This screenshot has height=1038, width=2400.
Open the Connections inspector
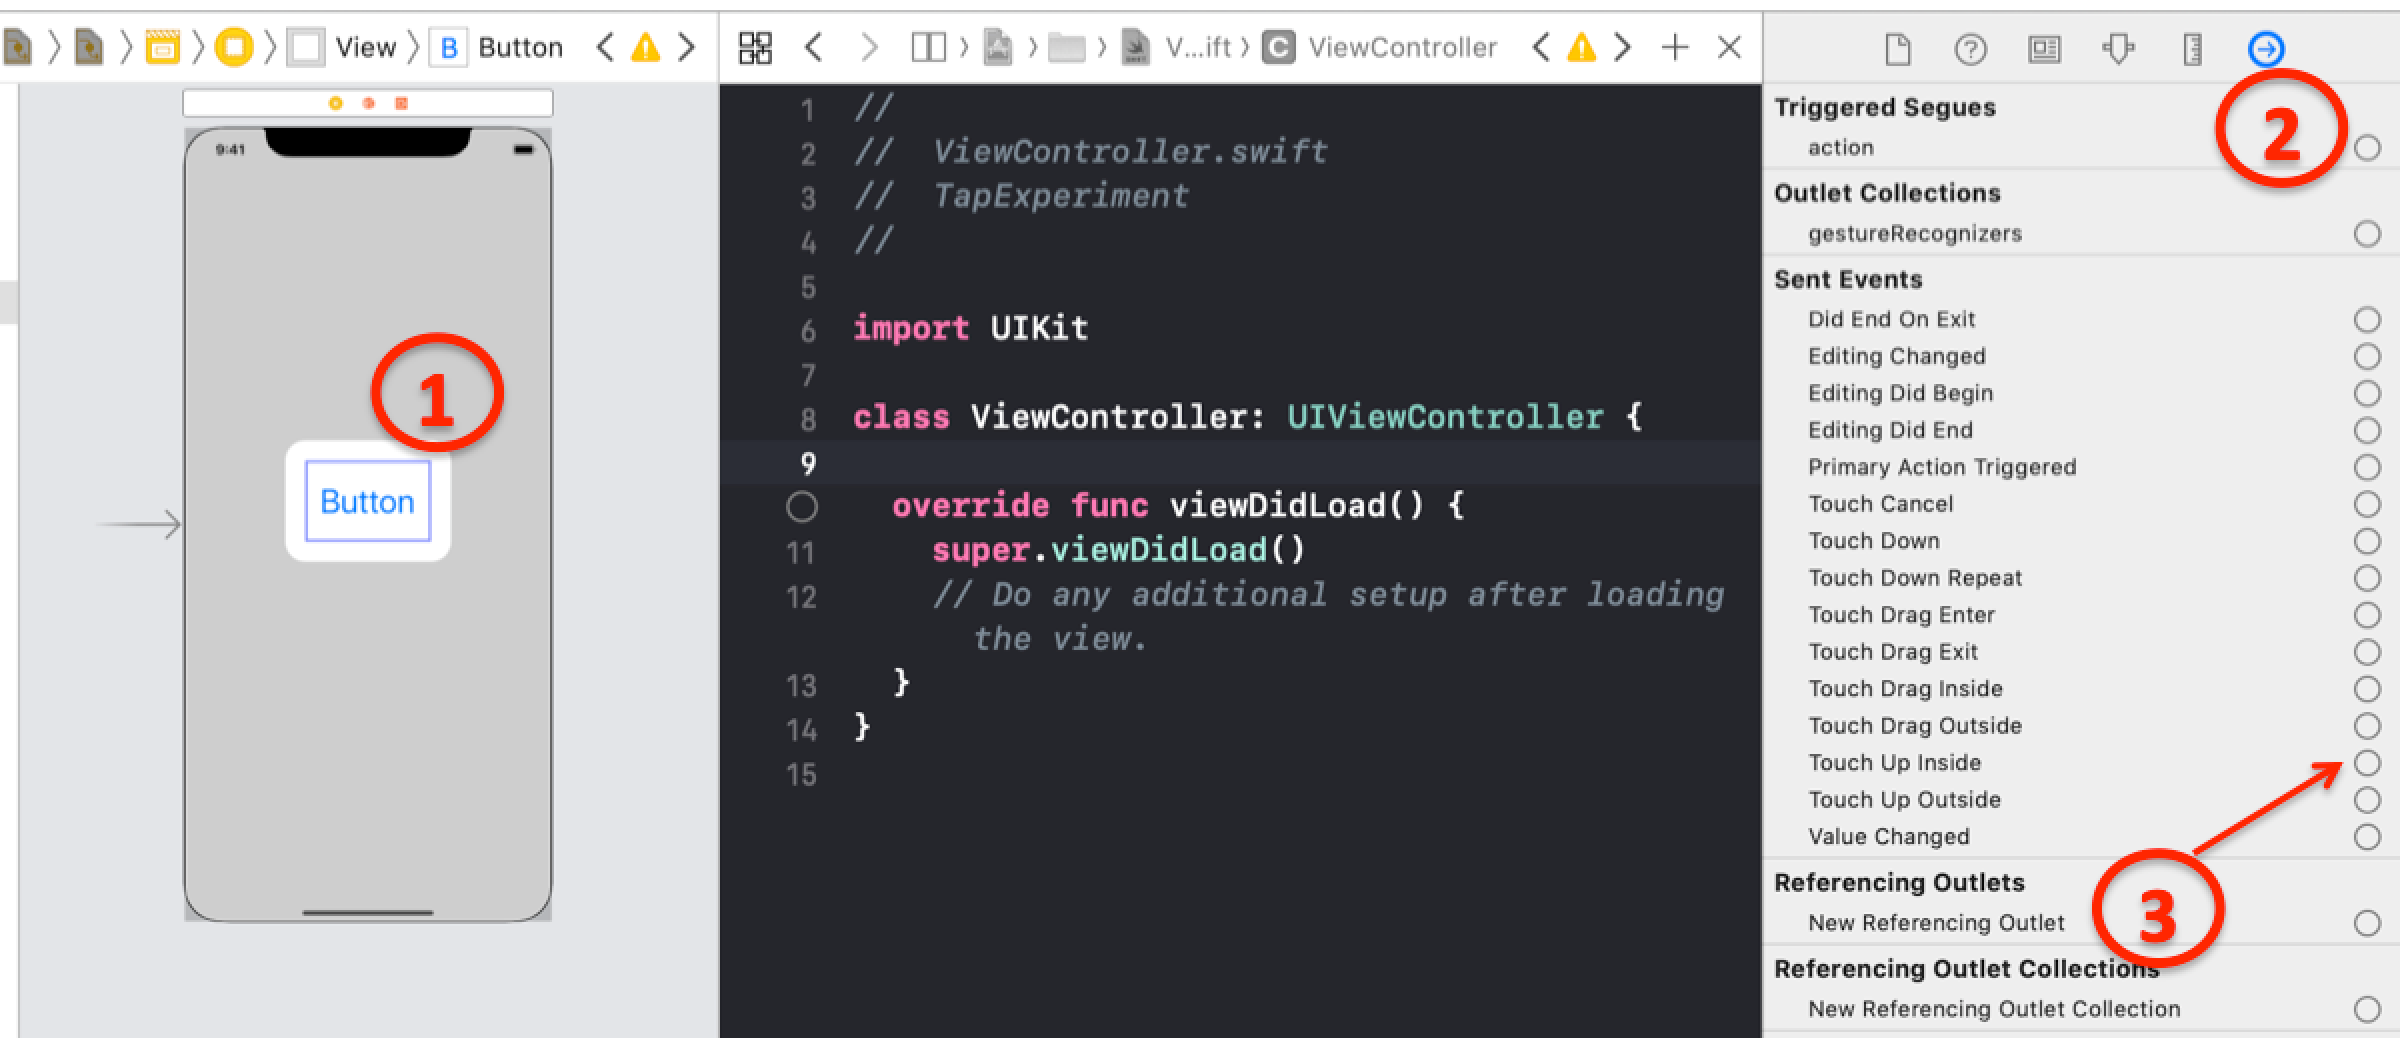coord(2266,47)
